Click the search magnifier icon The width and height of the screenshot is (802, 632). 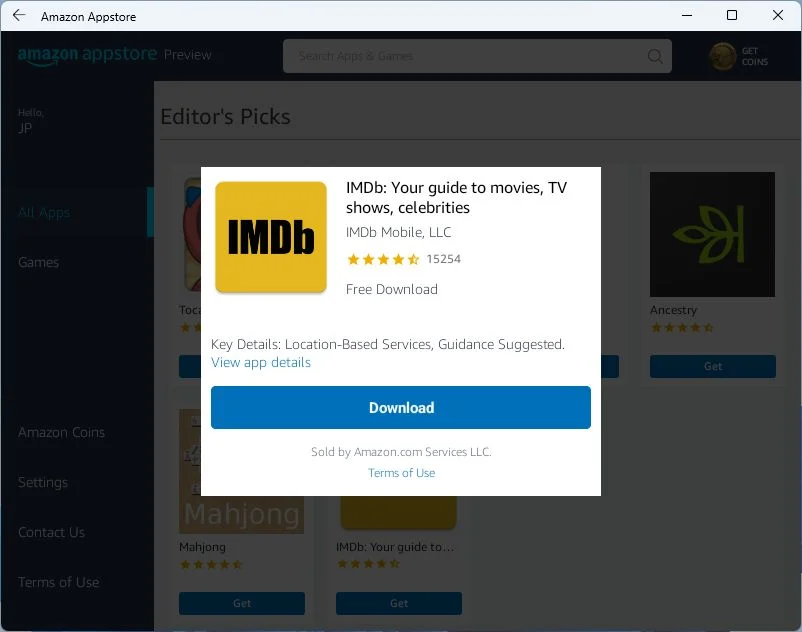655,56
